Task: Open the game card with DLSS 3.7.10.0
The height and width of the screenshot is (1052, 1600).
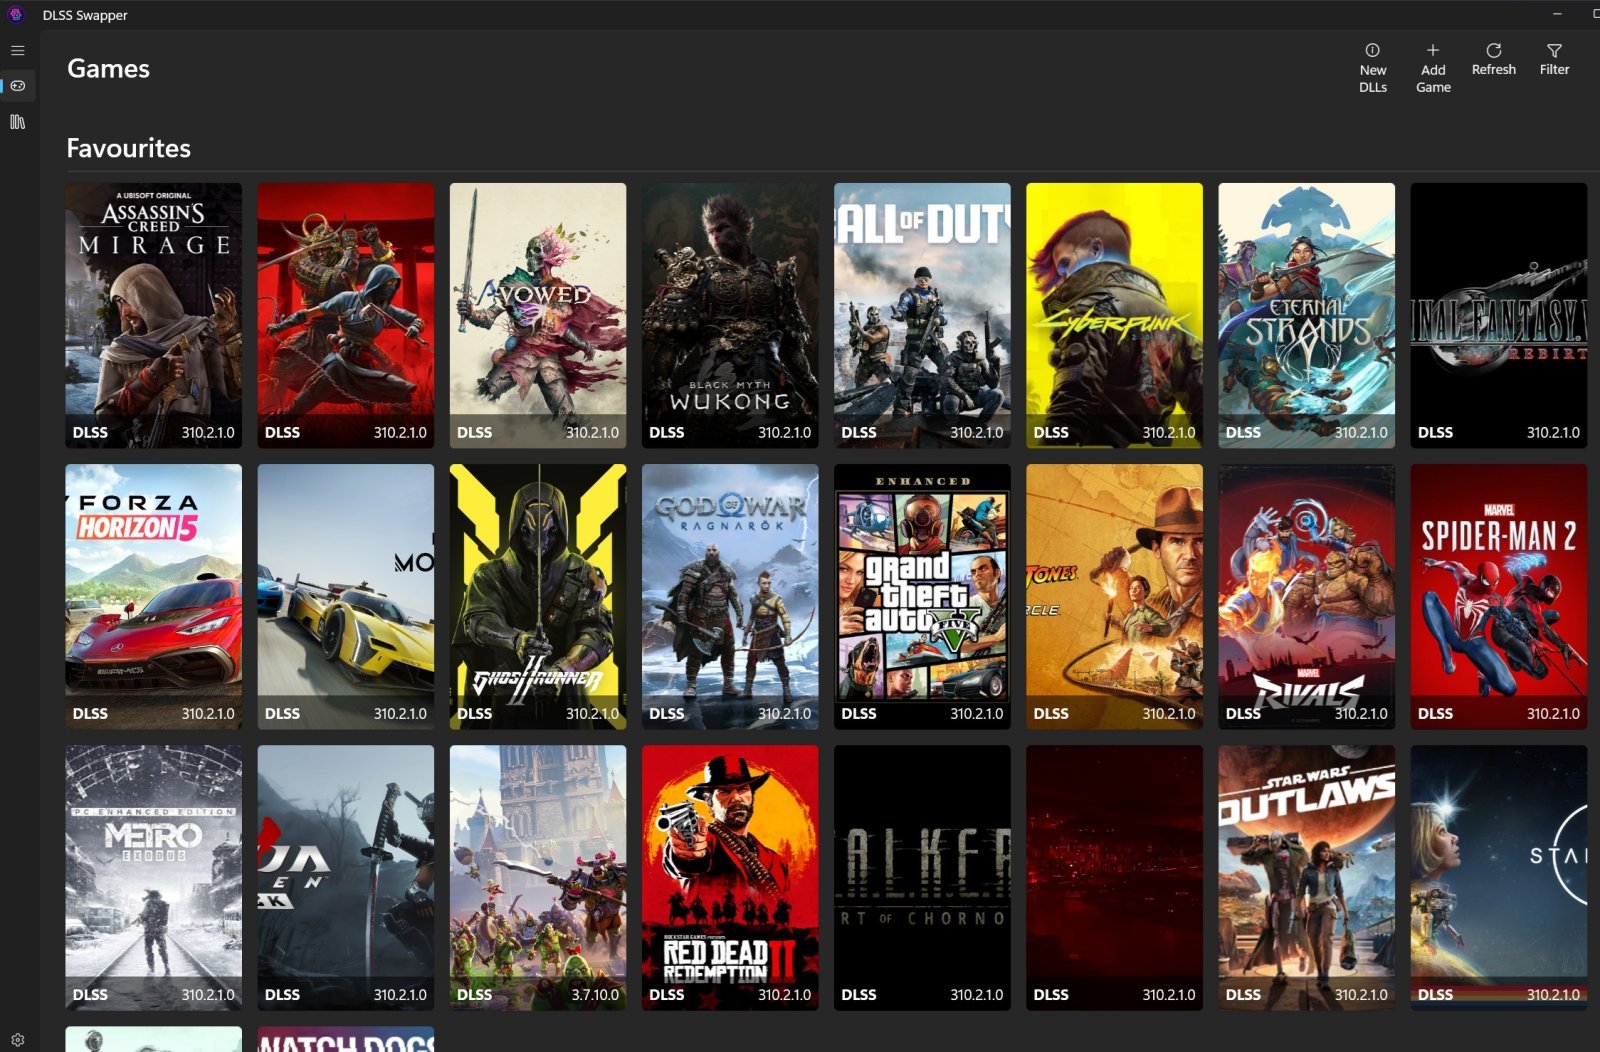Action: (x=538, y=877)
